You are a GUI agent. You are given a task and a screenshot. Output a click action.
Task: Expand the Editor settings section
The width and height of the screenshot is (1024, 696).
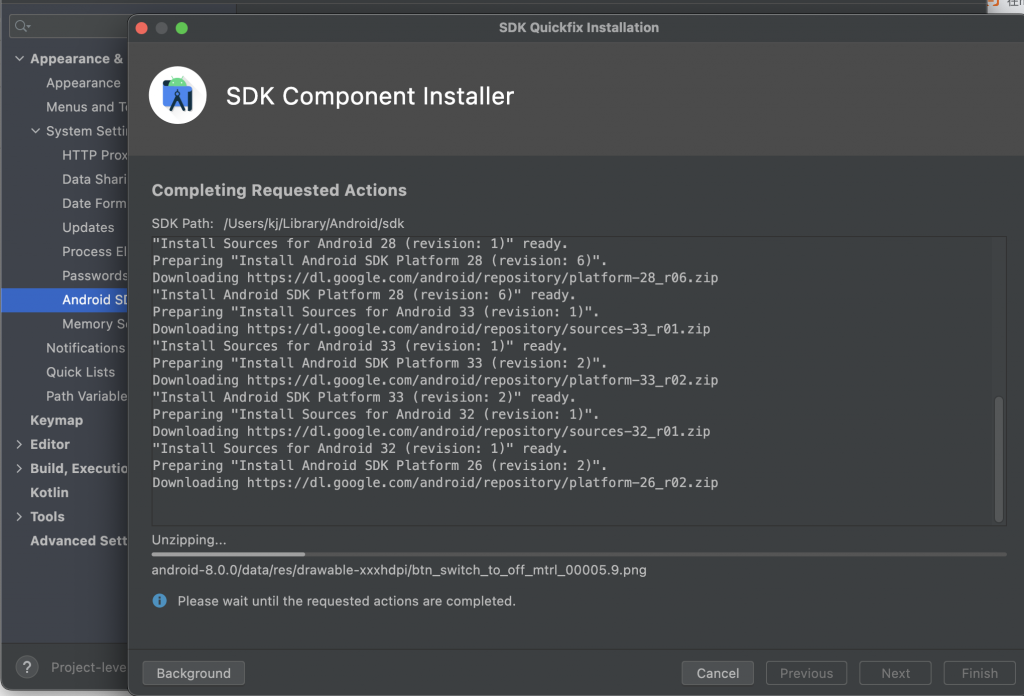click(x=19, y=444)
